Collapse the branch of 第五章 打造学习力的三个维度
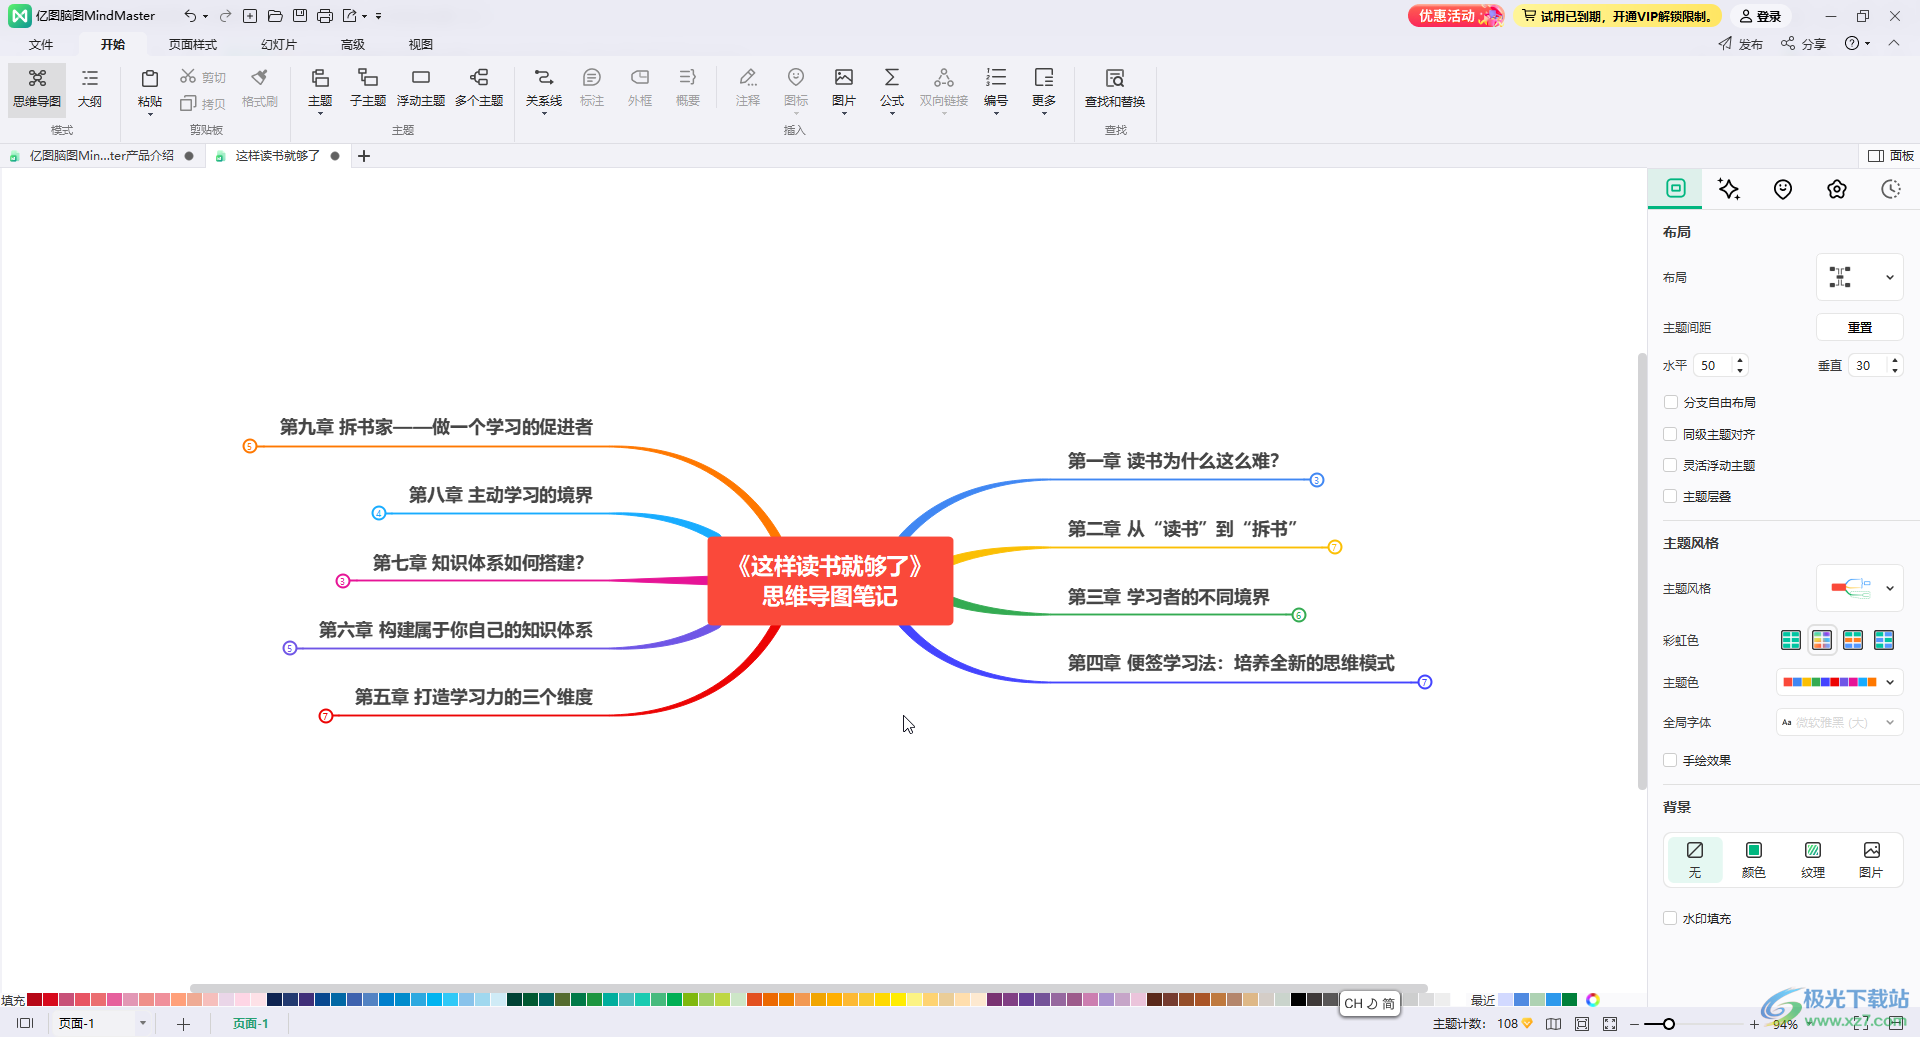 pos(325,716)
